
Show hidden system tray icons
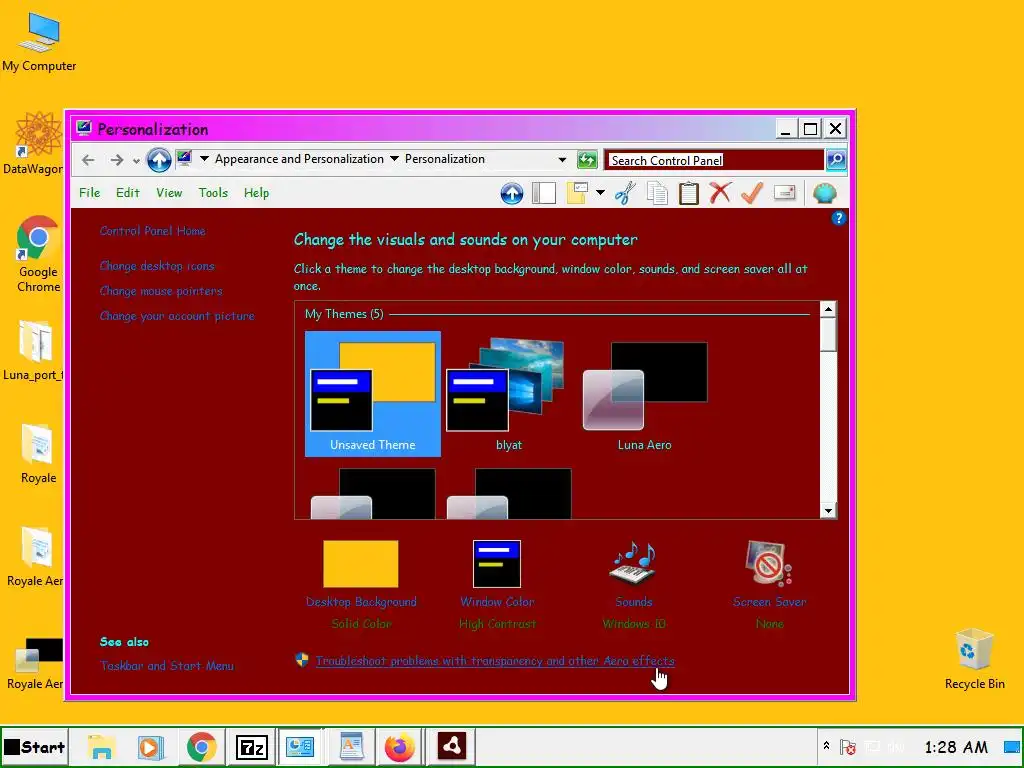point(826,746)
